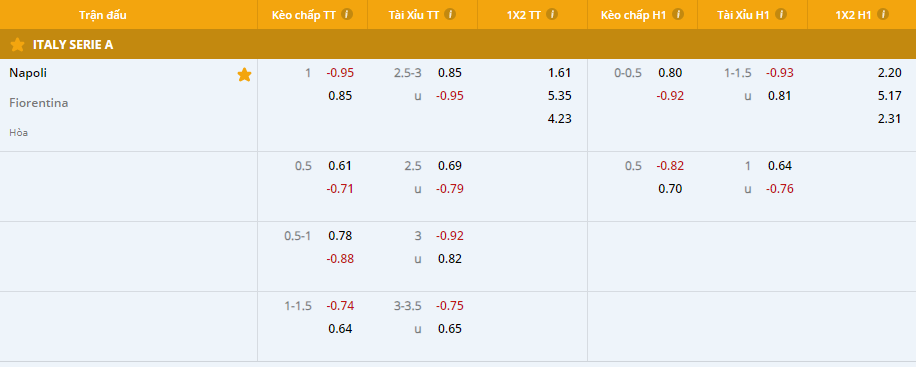Screen dimensions: 916x367
Task: Select Napoli win odds 1.61
Action: click(559, 73)
